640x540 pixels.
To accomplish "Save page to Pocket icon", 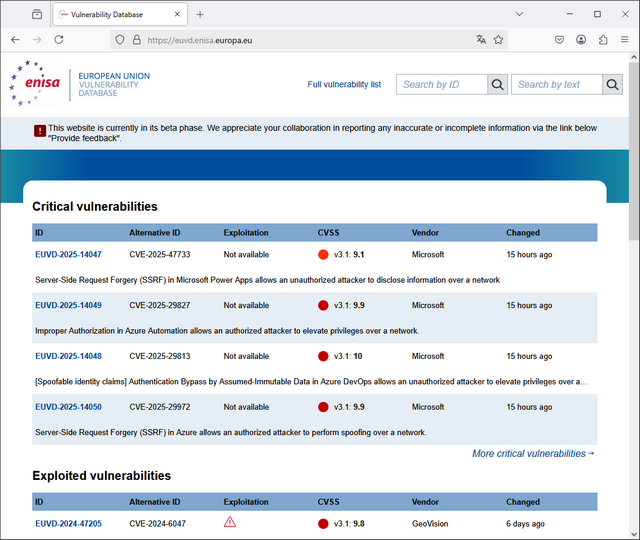I will coord(559,40).
